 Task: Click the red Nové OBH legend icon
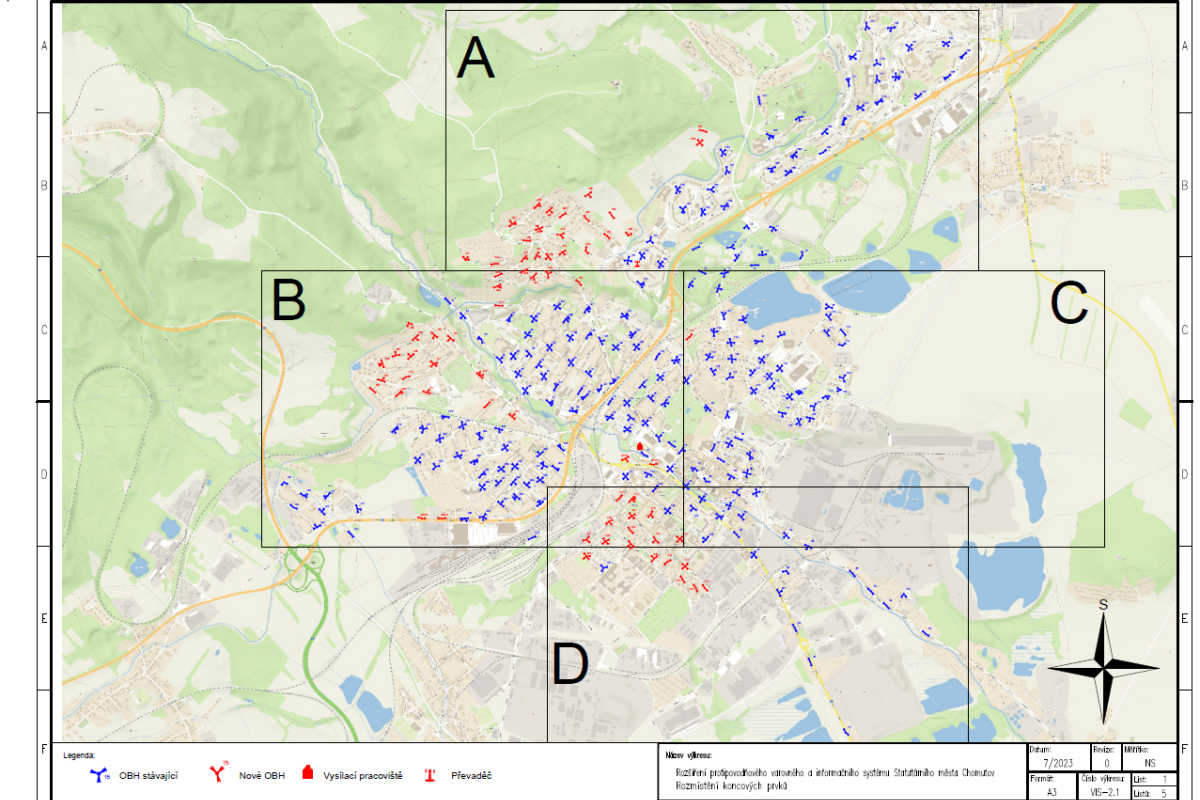click(x=218, y=773)
